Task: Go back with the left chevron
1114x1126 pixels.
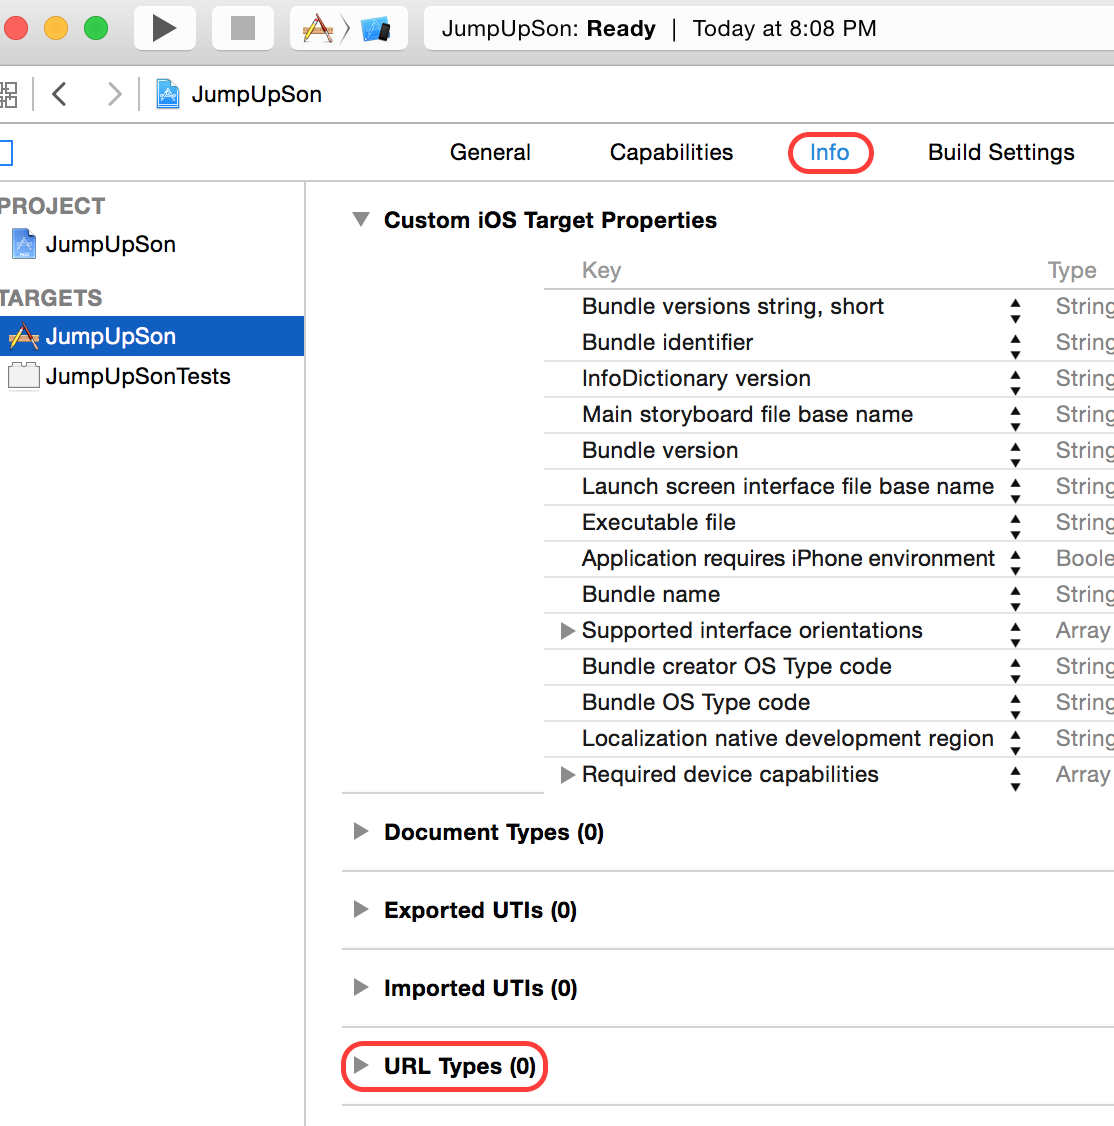Action: point(60,94)
